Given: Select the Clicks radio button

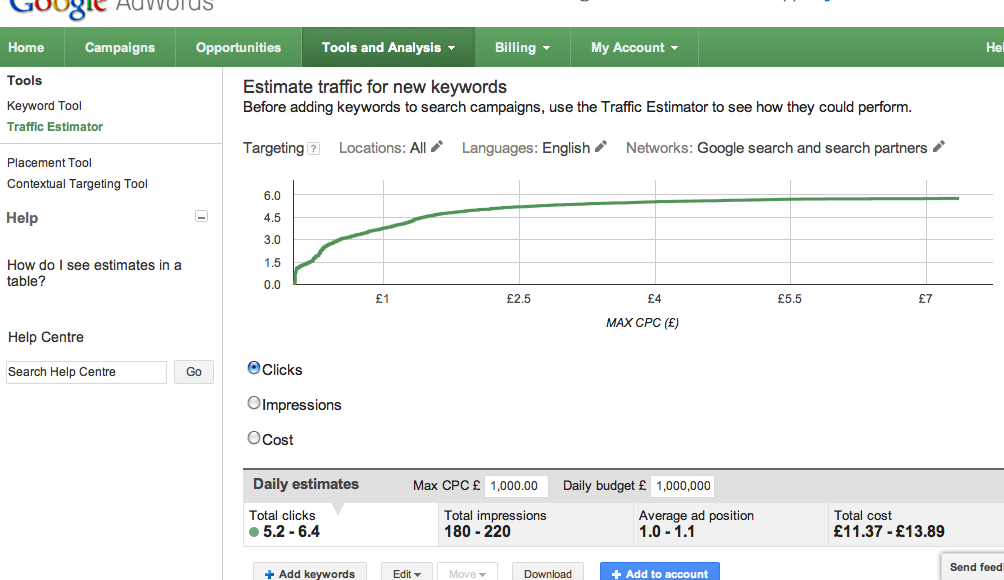Looking at the screenshot, I should coord(254,368).
